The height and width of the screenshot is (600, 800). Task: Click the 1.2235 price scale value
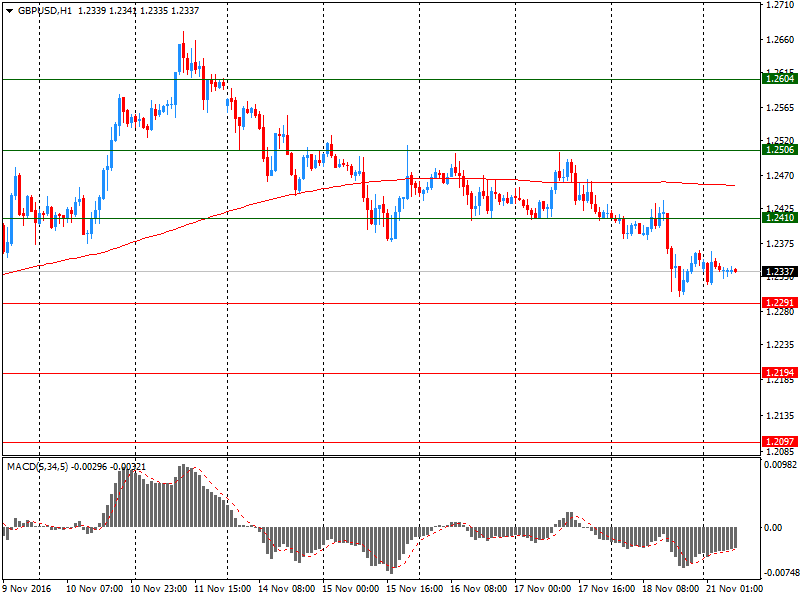coord(780,345)
